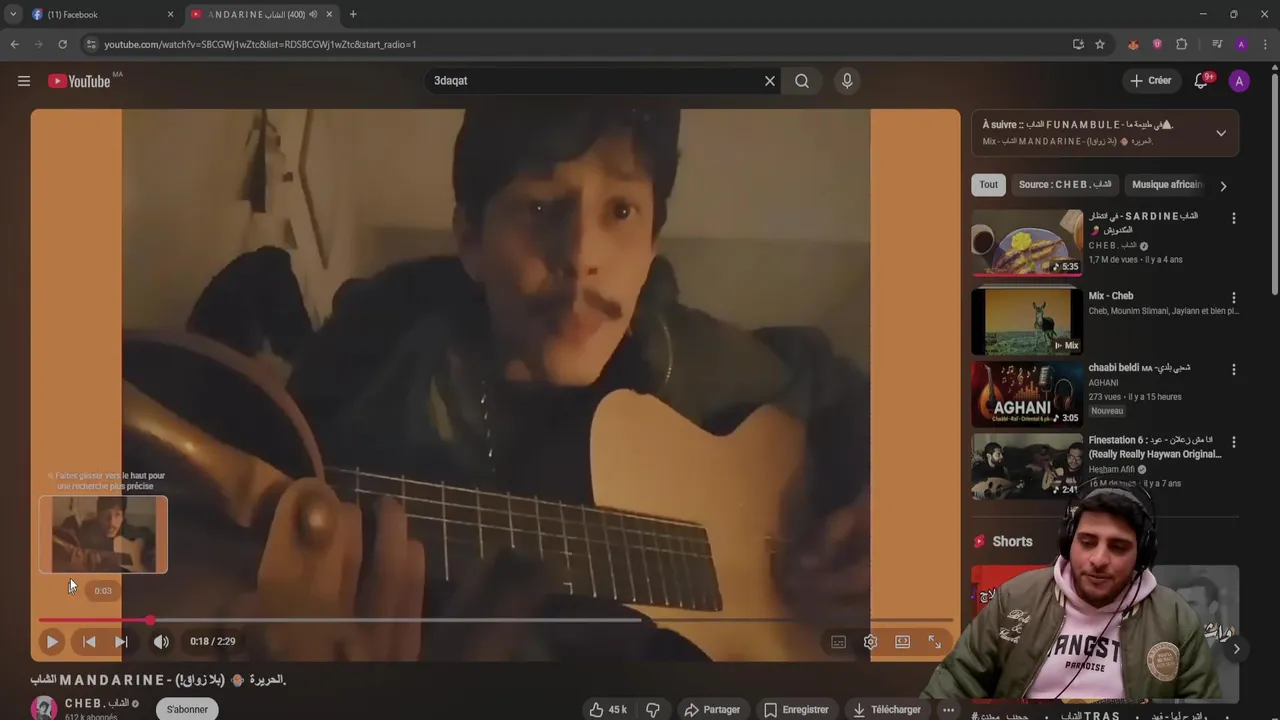Go to previous video in playlist
Image resolution: width=1280 pixels, height=720 pixels.
pos(89,642)
